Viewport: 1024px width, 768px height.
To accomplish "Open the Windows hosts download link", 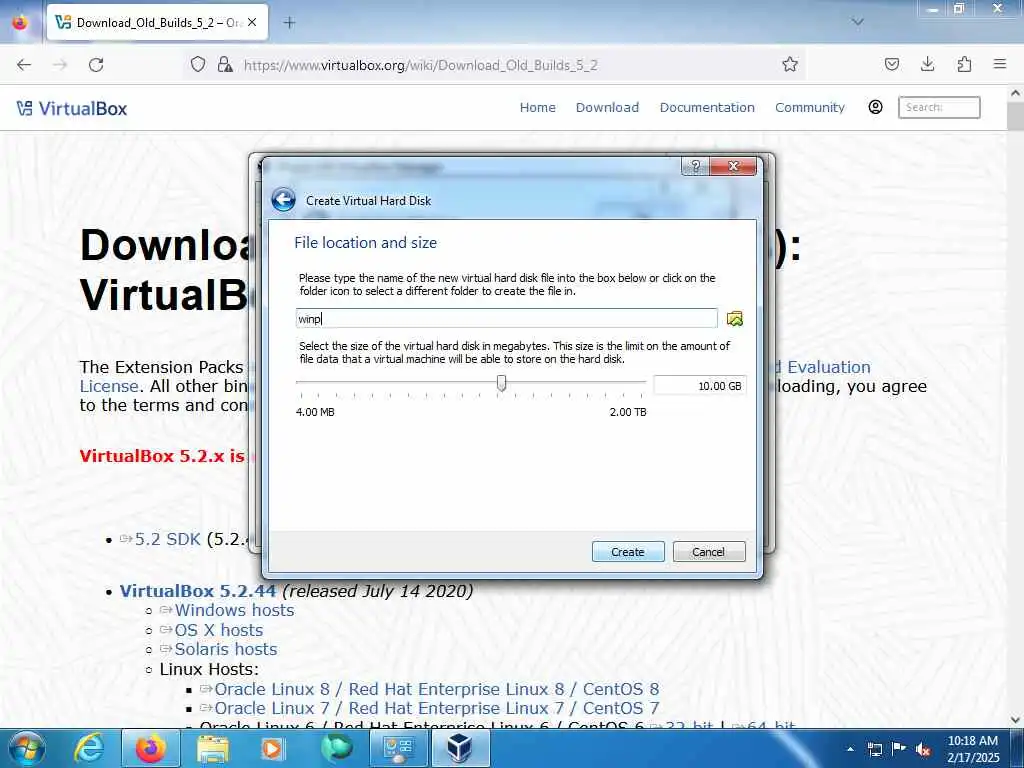I will [x=234, y=610].
